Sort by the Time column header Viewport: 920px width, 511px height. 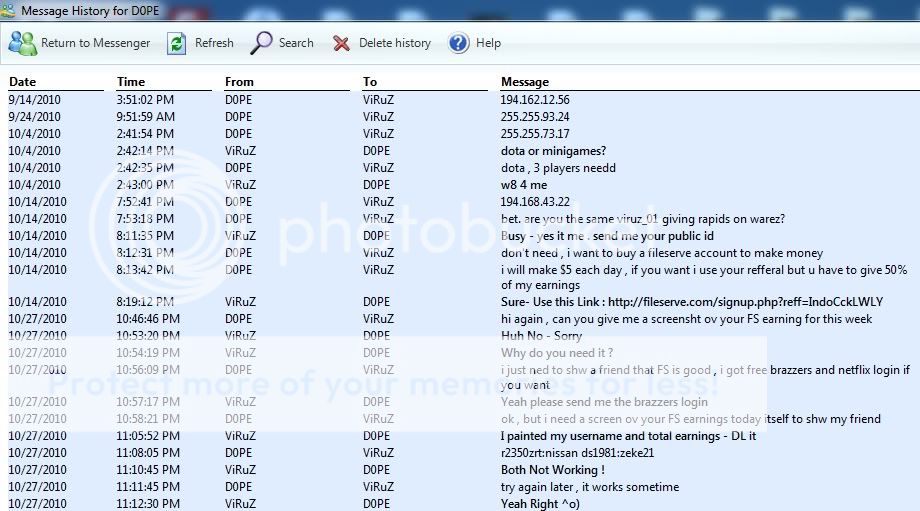(x=131, y=82)
